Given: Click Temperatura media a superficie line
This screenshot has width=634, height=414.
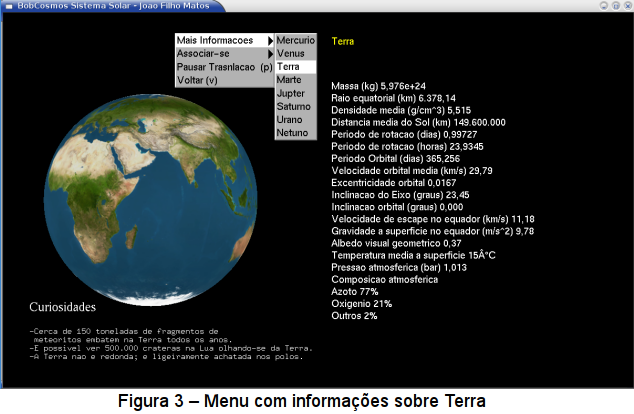Looking at the screenshot, I should [x=413, y=256].
